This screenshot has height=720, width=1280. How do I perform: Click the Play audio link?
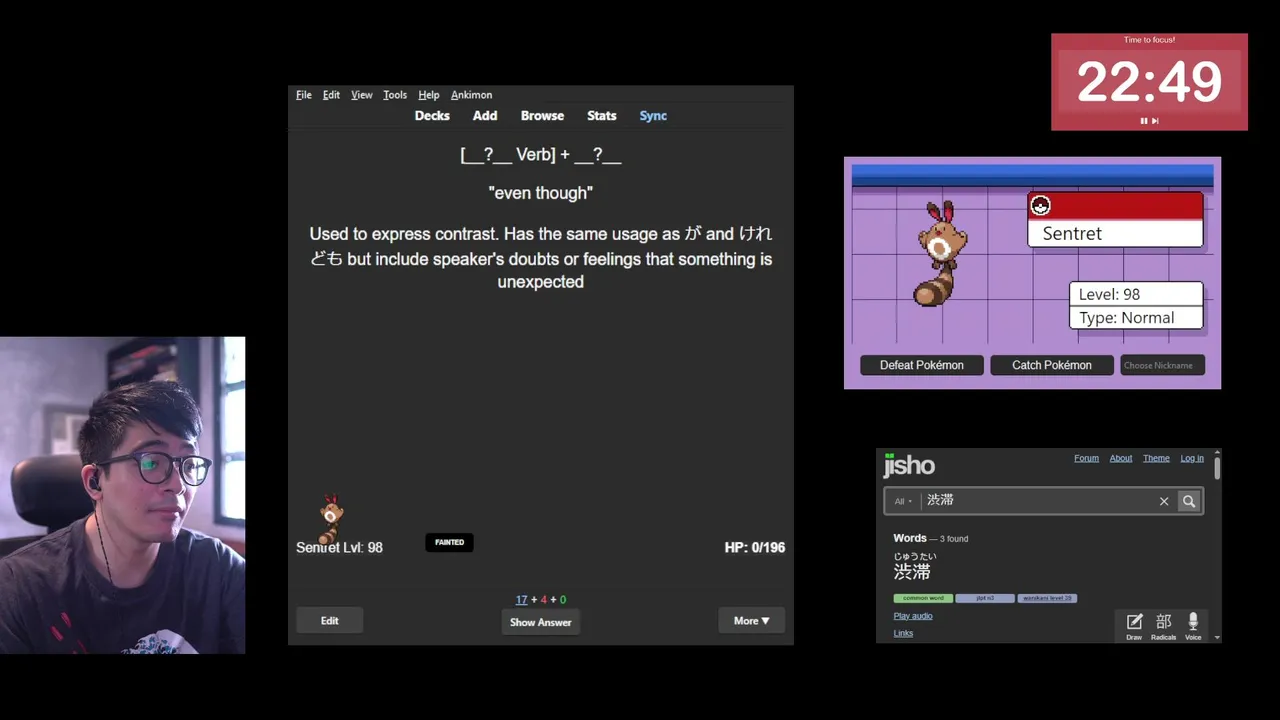click(913, 616)
